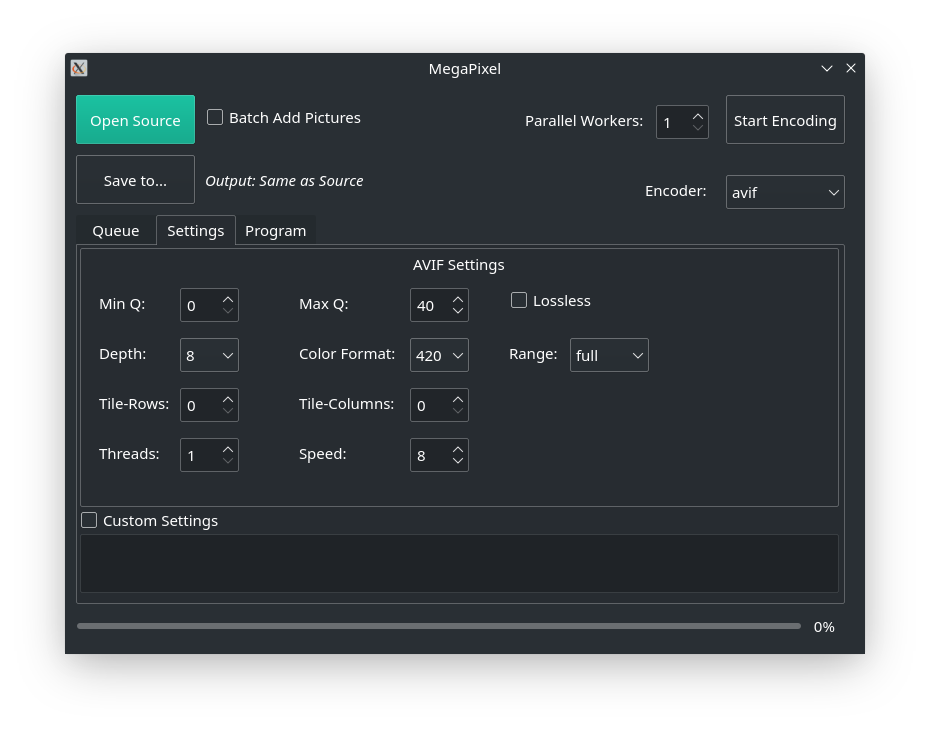Open the Save to... dialog

click(135, 180)
